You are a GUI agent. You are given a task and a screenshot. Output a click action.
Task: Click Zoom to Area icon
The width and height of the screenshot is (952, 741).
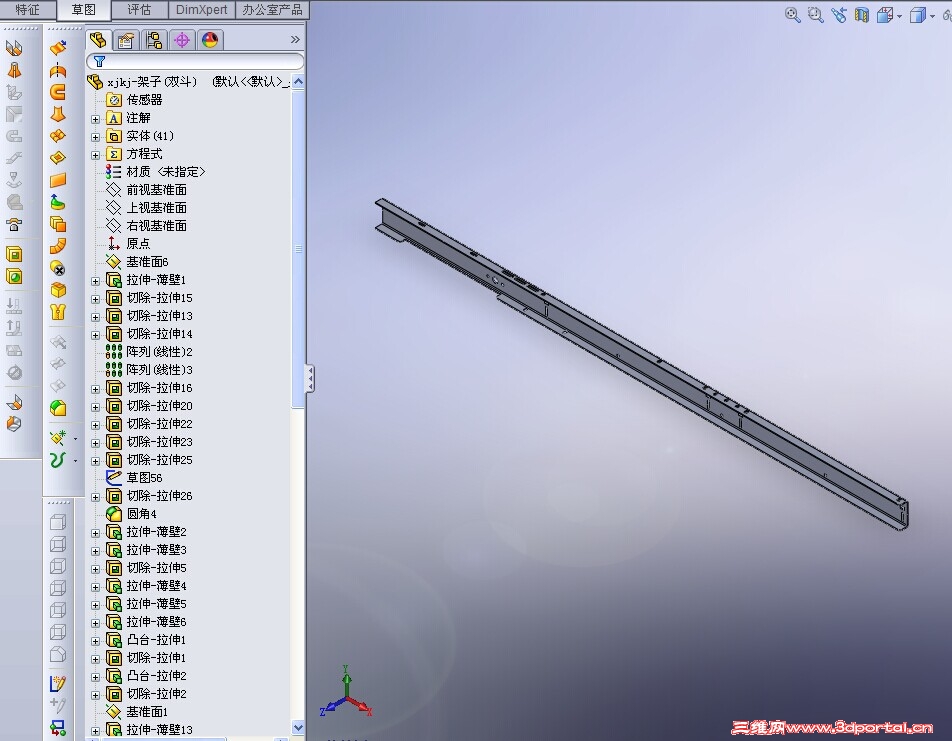815,15
